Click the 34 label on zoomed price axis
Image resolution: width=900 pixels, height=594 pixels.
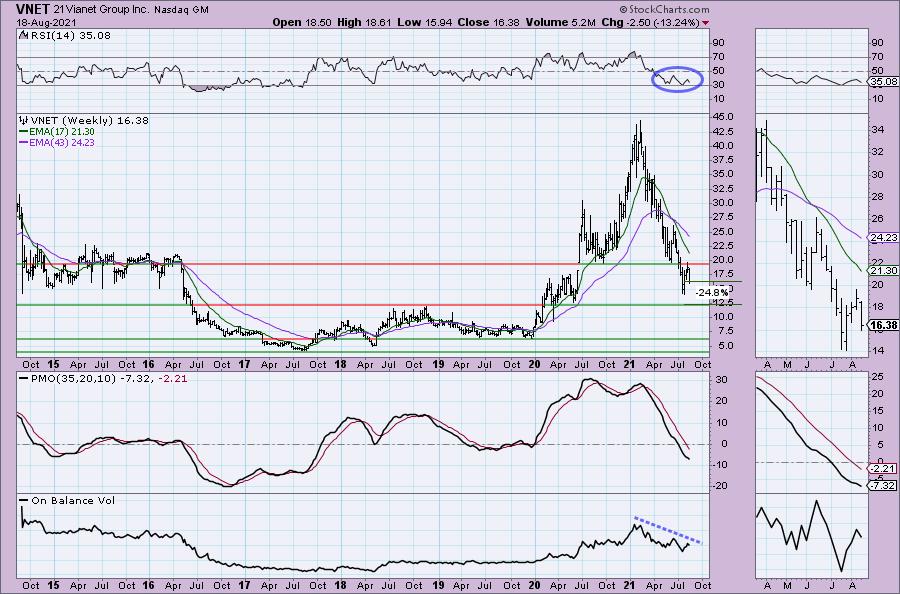pyautogui.click(x=878, y=130)
